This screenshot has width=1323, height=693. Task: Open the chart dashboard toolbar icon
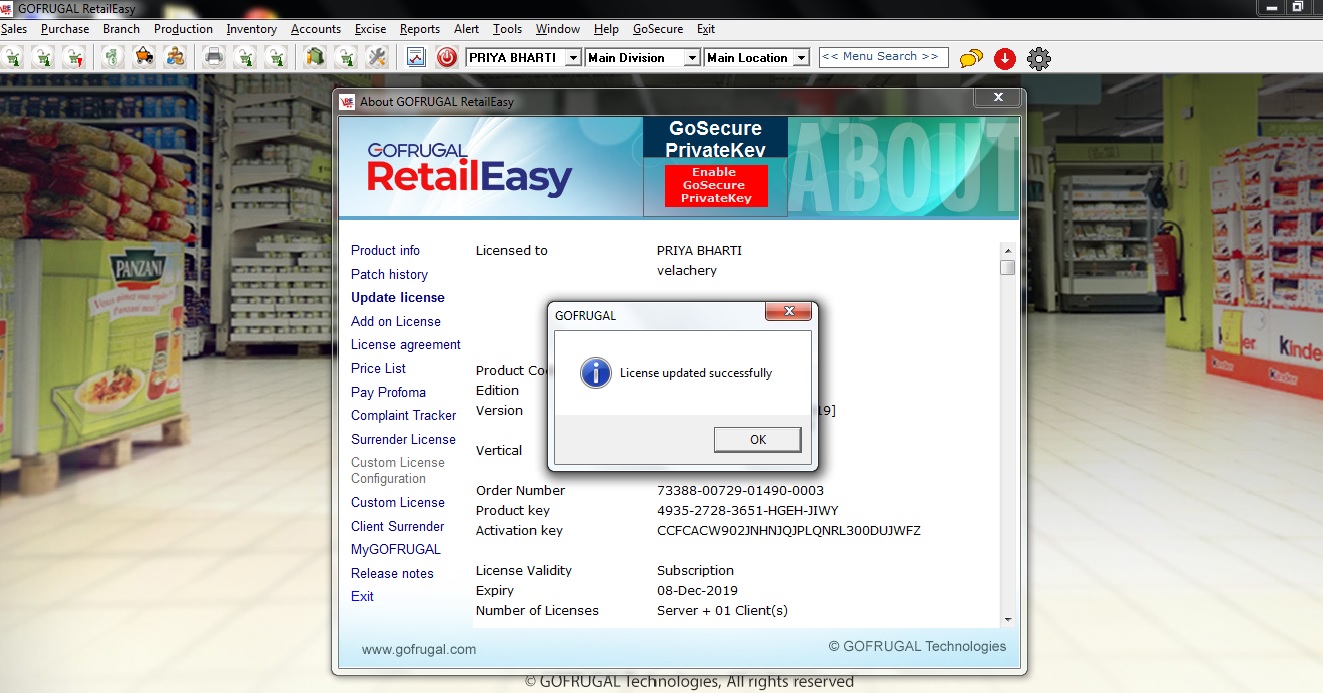(x=416, y=57)
